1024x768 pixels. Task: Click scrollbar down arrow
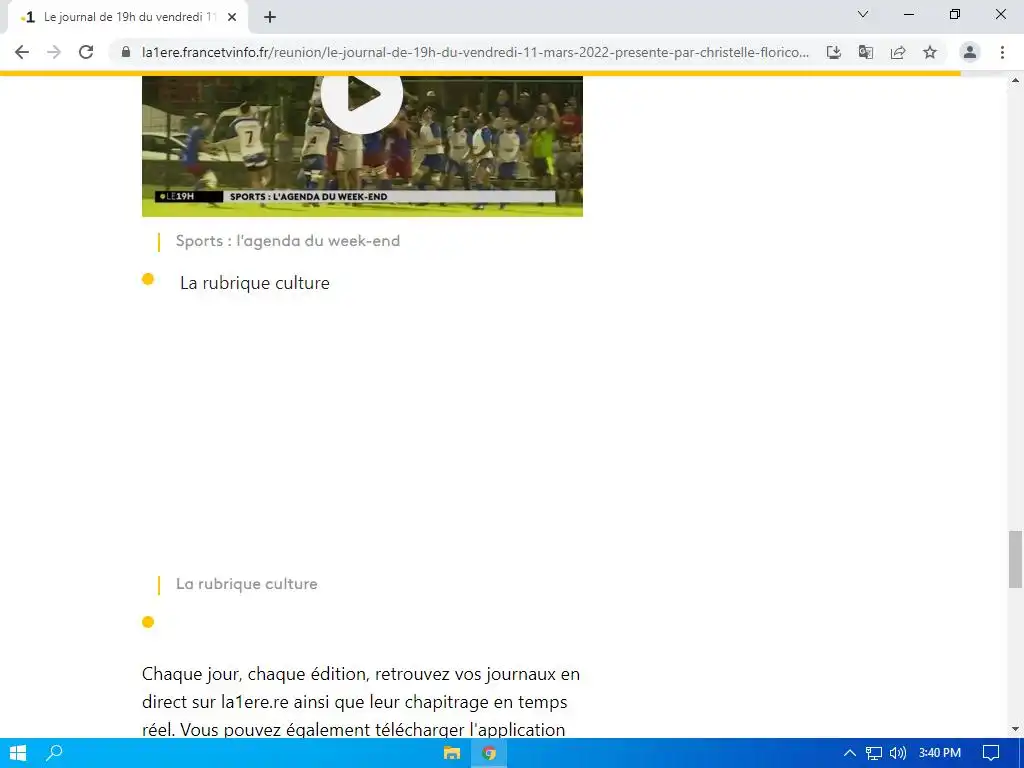[x=1015, y=729]
